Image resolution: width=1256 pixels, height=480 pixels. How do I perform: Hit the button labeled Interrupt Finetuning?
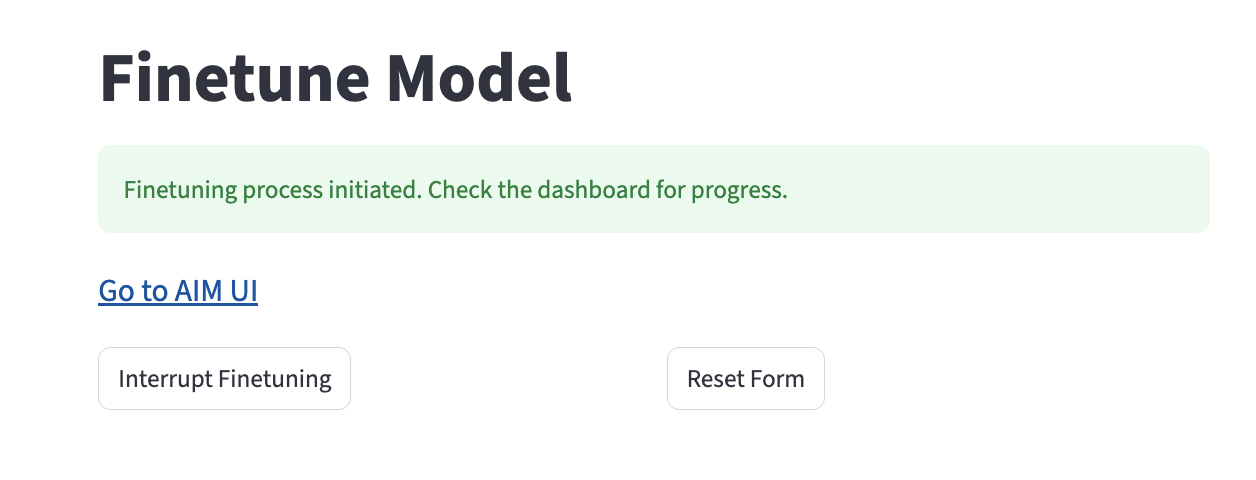224,379
